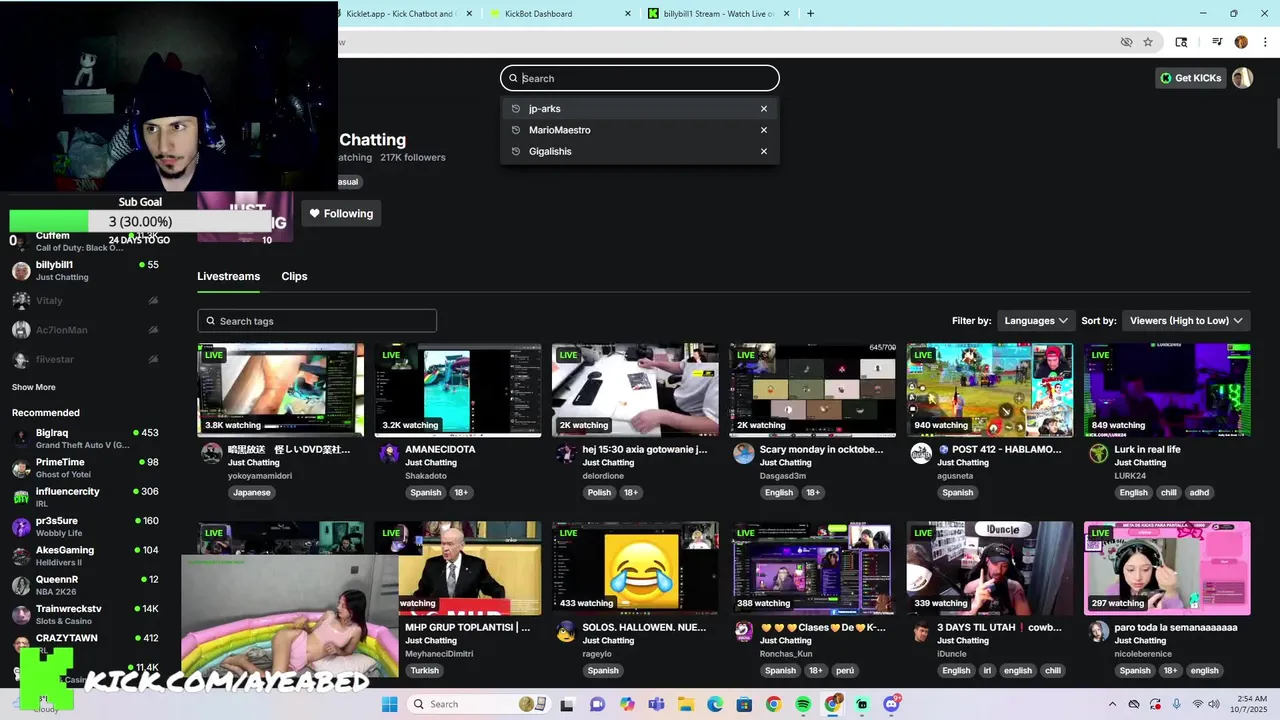Open BigIraq recommended channel

click(85, 438)
